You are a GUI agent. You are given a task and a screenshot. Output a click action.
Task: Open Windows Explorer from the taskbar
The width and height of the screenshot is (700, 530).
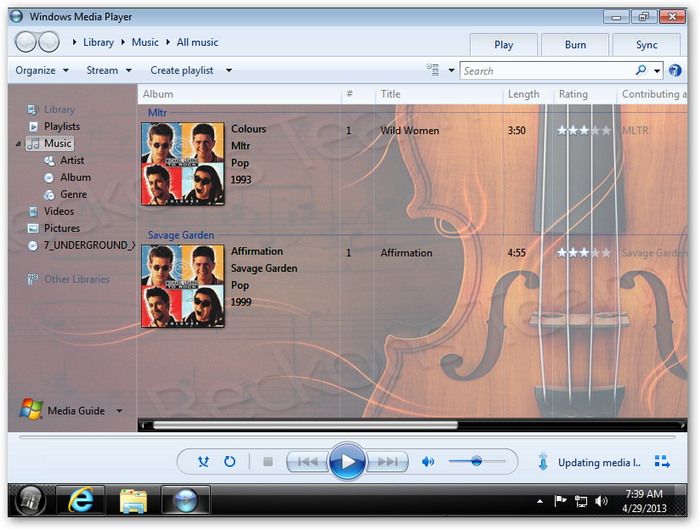coord(133,500)
